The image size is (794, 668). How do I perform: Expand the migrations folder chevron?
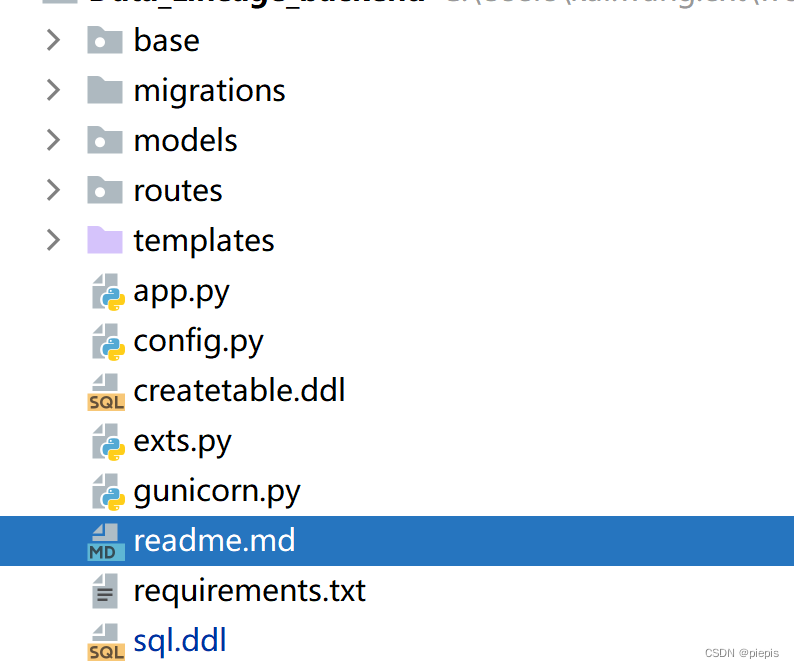[x=53, y=90]
